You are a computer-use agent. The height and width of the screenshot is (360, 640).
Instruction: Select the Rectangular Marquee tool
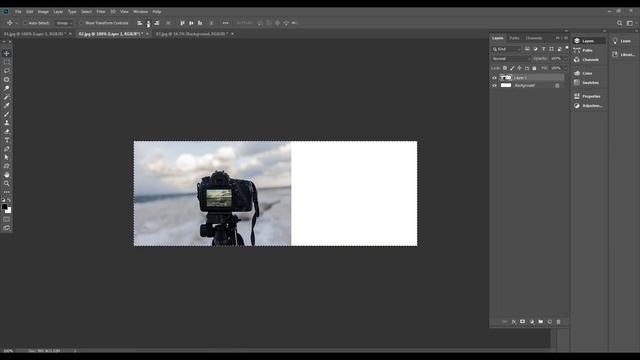click(7, 62)
